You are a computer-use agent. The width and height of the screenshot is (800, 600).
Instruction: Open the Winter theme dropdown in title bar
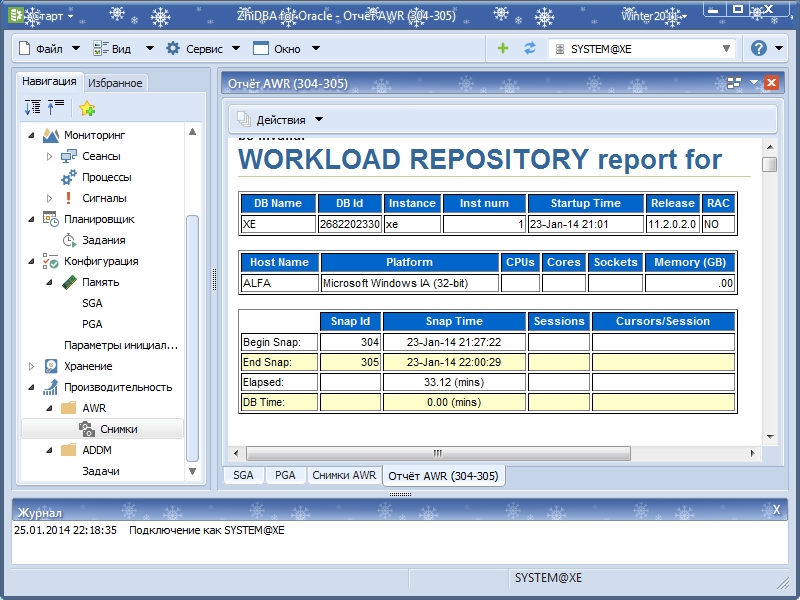click(654, 16)
